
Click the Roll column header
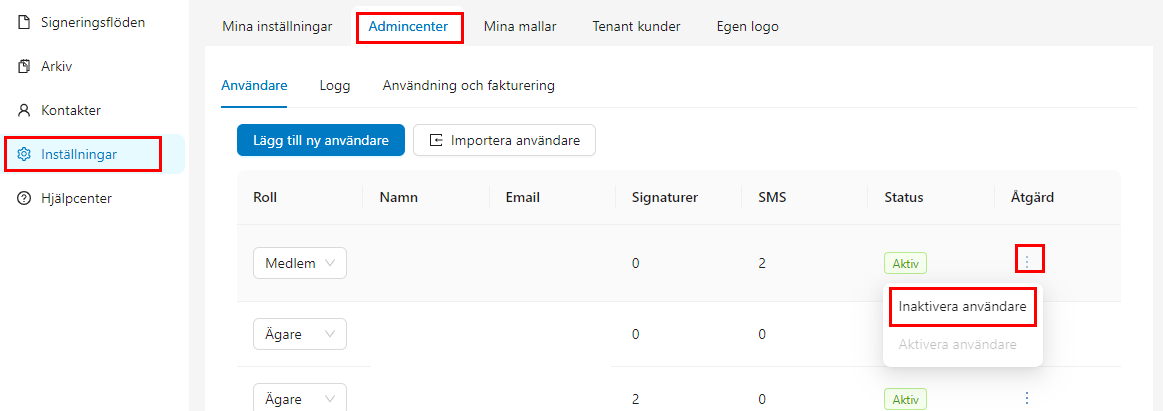pyautogui.click(x=264, y=197)
